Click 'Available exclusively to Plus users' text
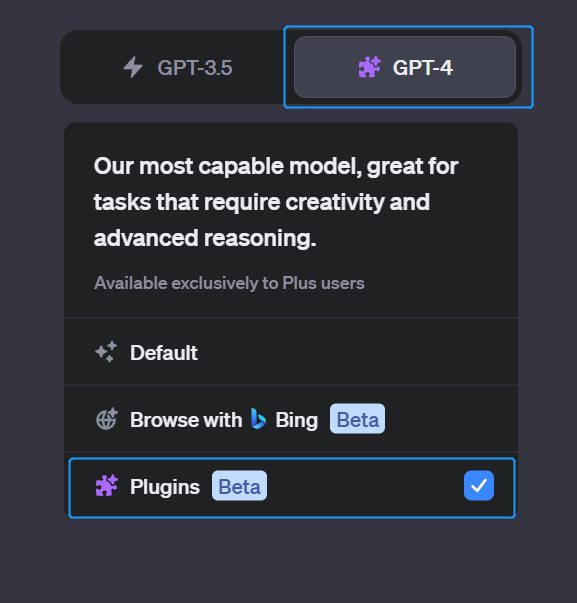This screenshot has width=577, height=603. click(229, 283)
